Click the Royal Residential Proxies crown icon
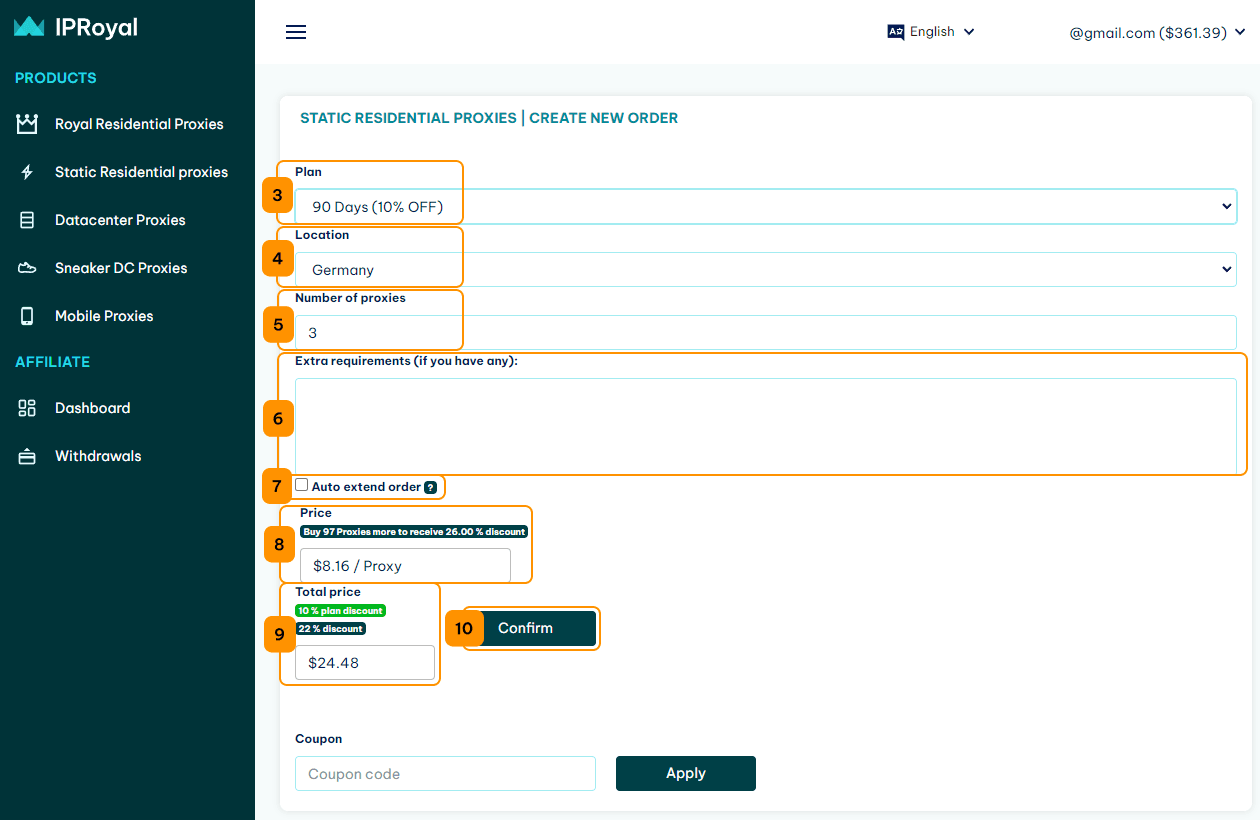This screenshot has height=820, width=1260. (x=27, y=124)
